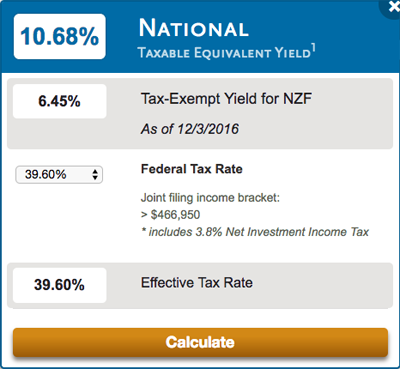This screenshot has height=369, width=400.
Task: Open footnote 1 superscript link
Action: click(x=313, y=48)
